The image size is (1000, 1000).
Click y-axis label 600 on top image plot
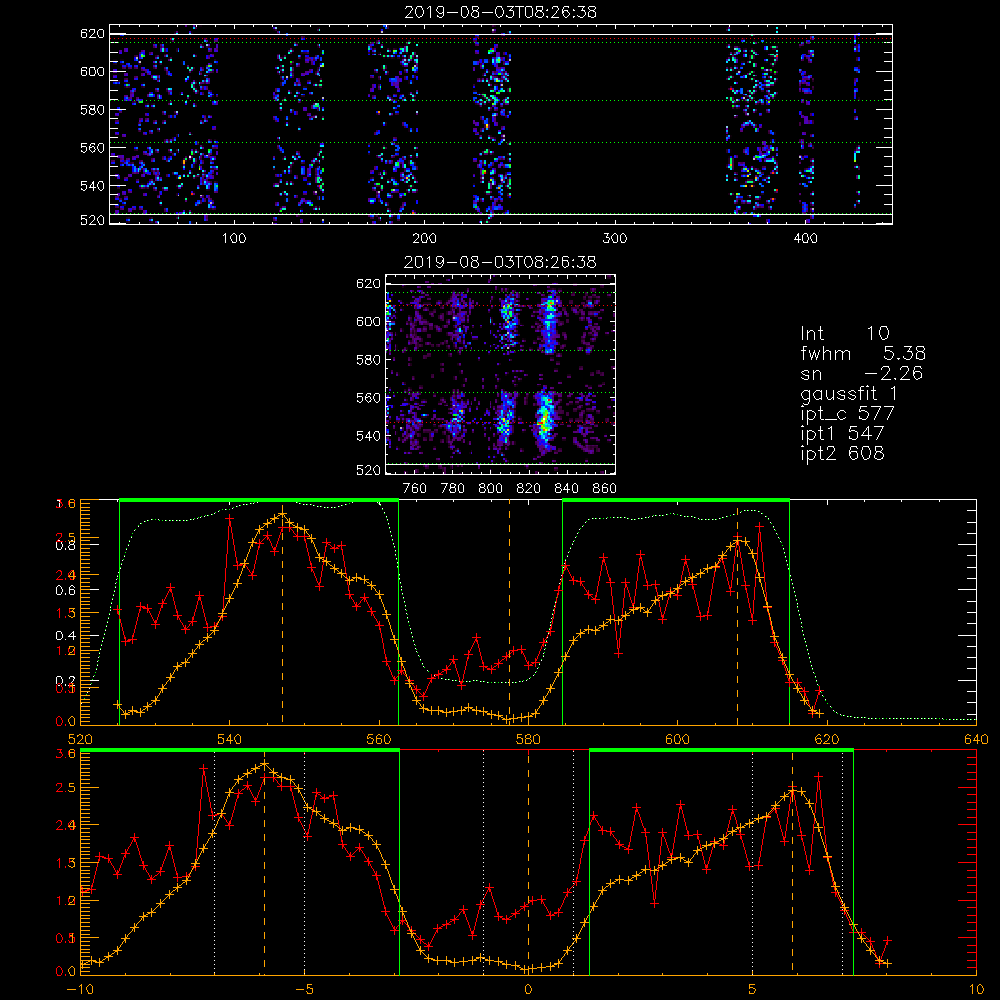pos(92,71)
